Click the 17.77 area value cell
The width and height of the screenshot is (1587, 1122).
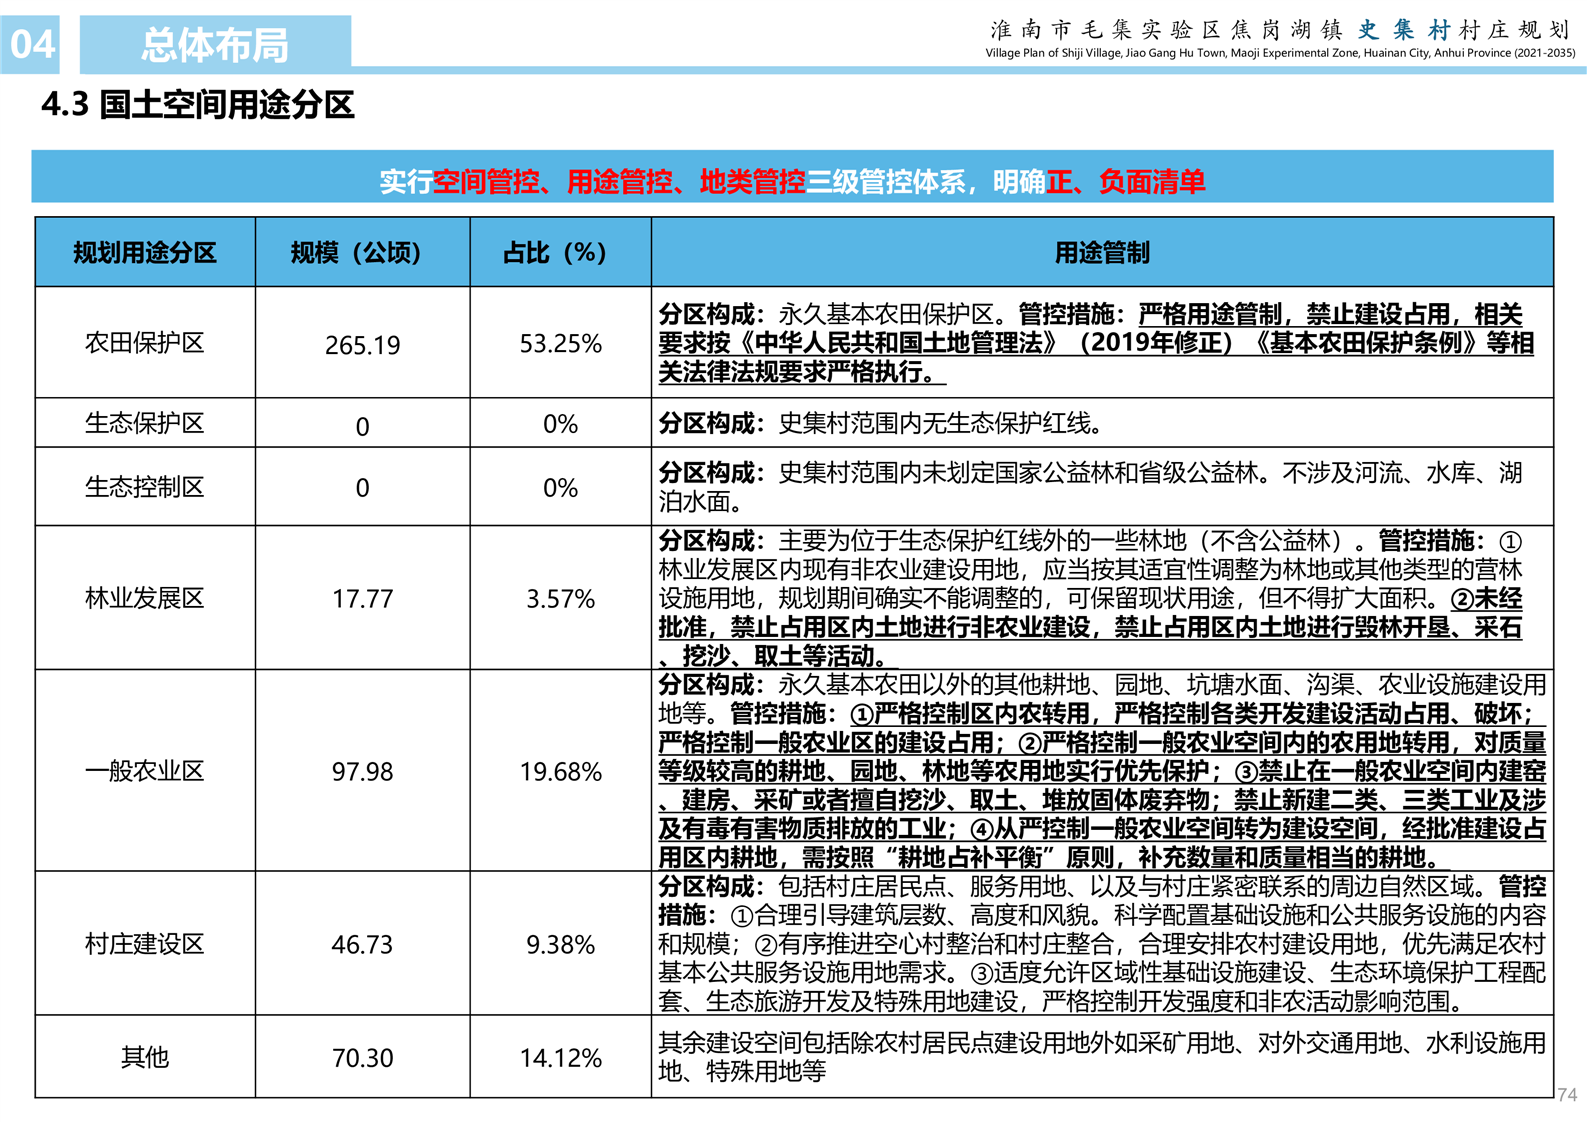pos(362,599)
